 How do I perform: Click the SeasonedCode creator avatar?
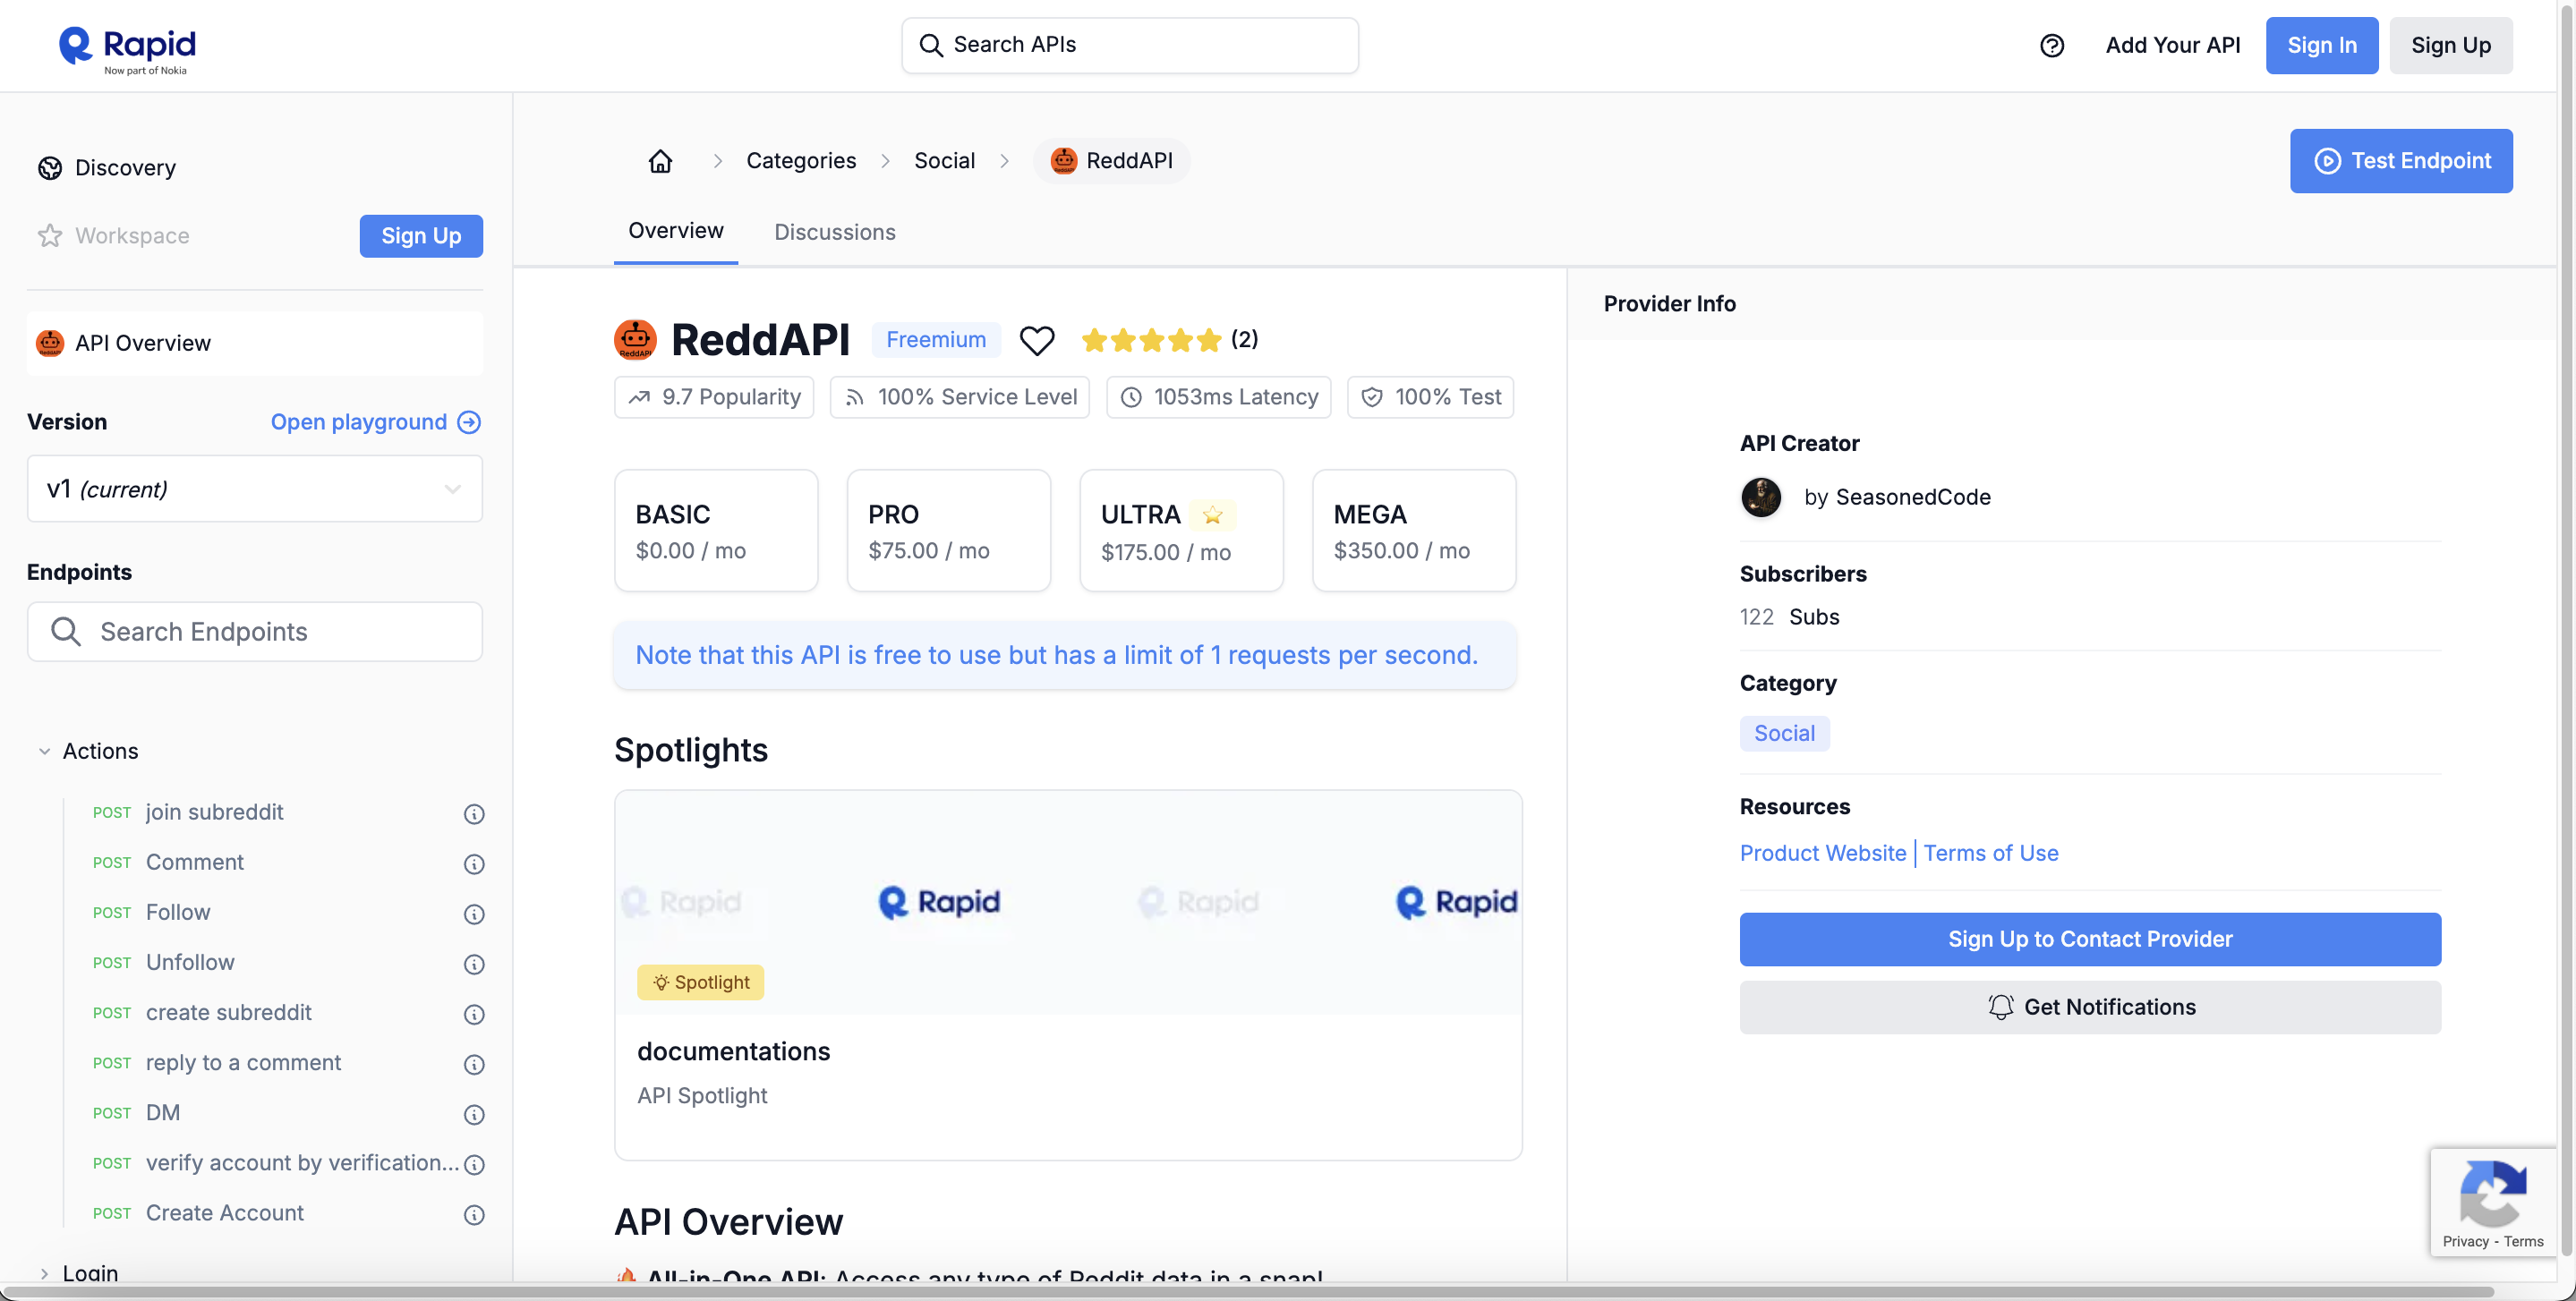[1761, 497]
